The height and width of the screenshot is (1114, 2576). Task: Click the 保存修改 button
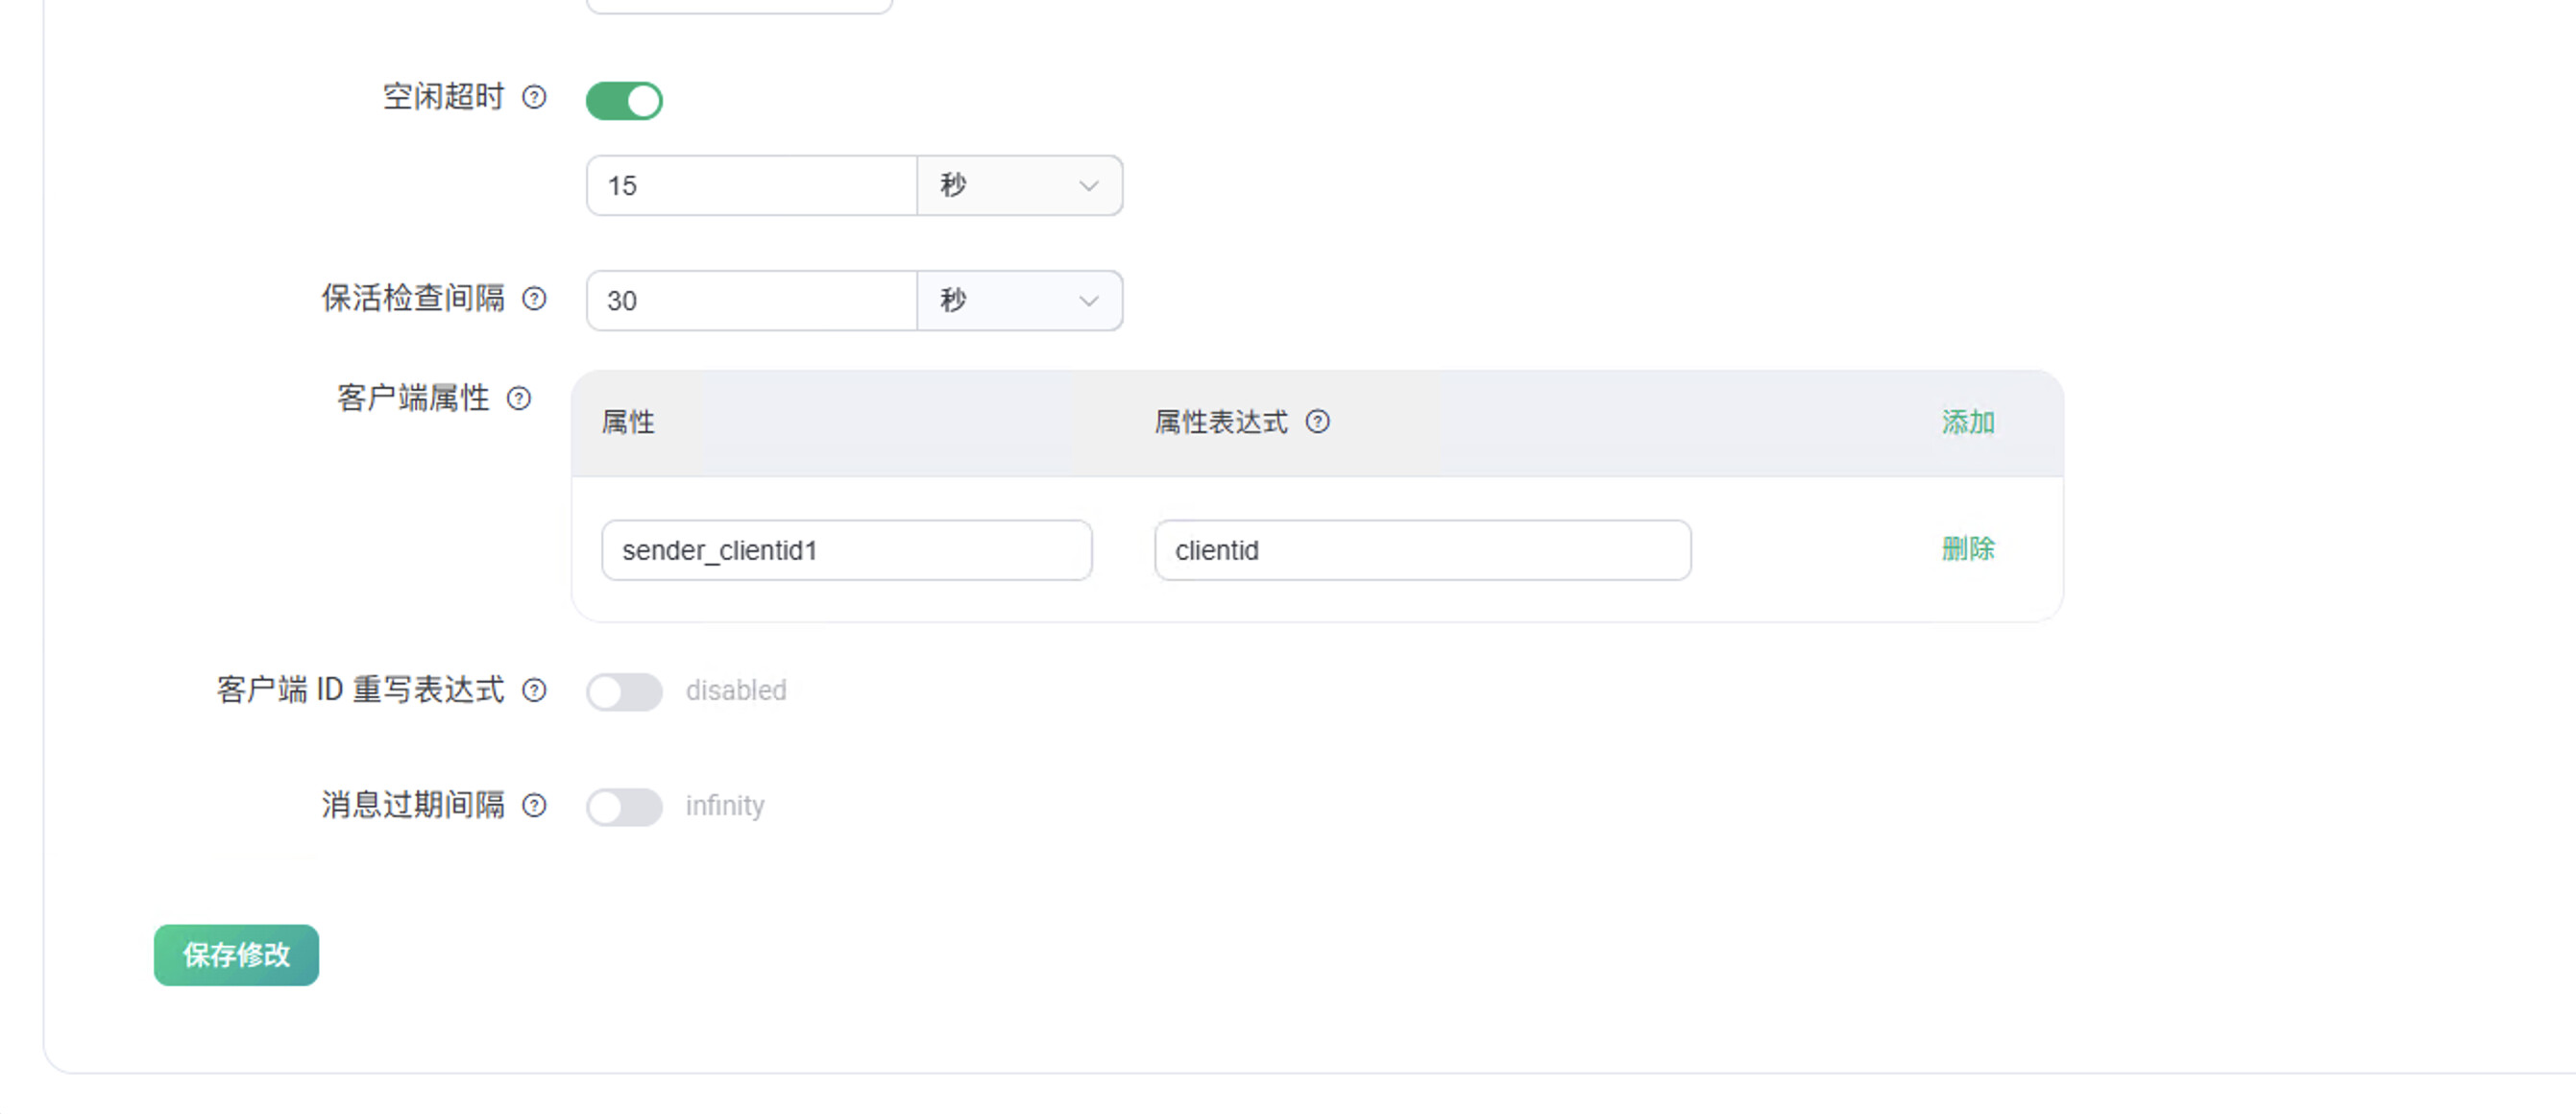(x=236, y=955)
